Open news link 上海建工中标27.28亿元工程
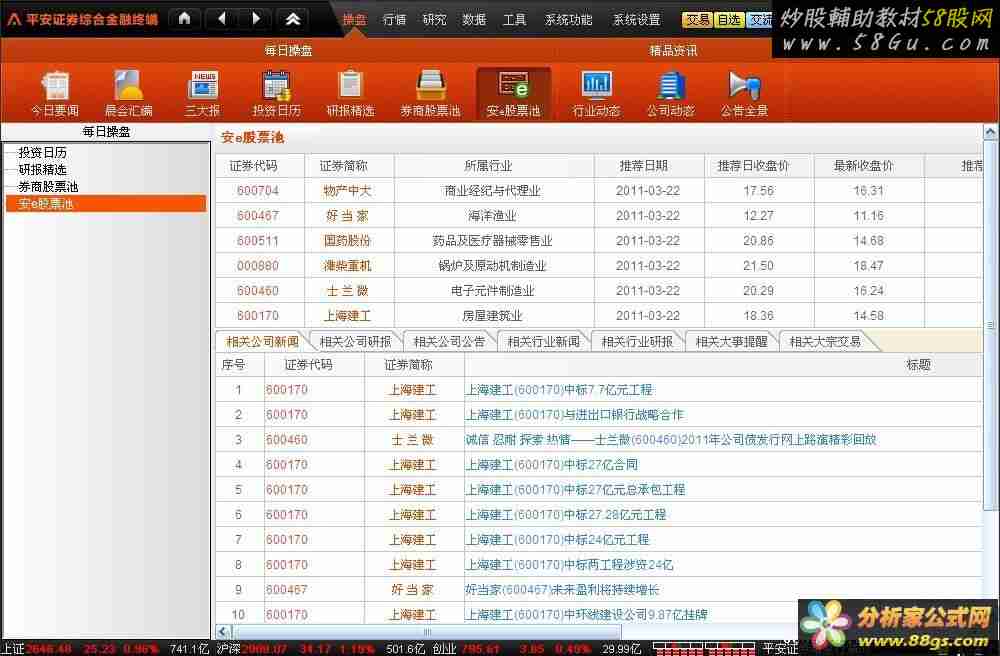Image resolution: width=1000 pixels, height=656 pixels. 566,514
